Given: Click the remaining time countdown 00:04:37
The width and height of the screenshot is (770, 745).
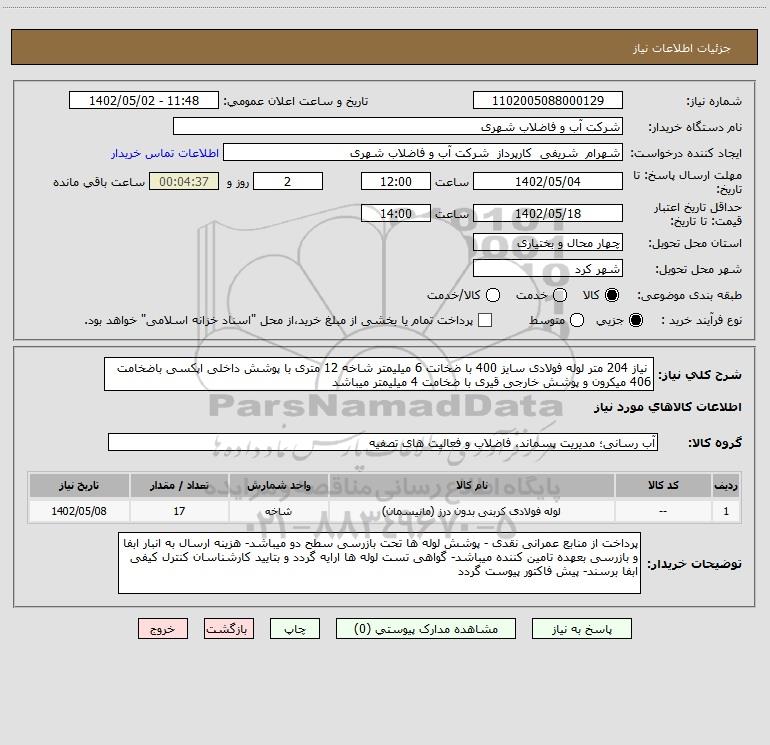Looking at the screenshot, I should (x=184, y=181).
